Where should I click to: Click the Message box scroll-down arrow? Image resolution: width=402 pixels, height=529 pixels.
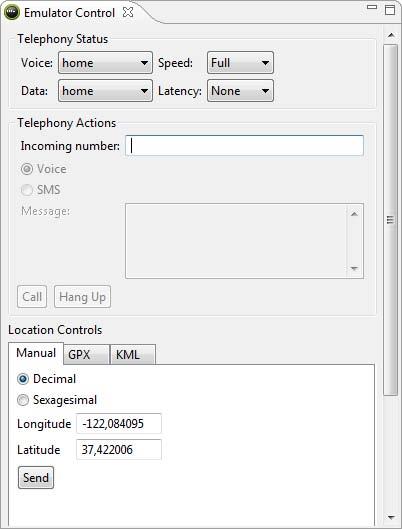tap(354, 269)
